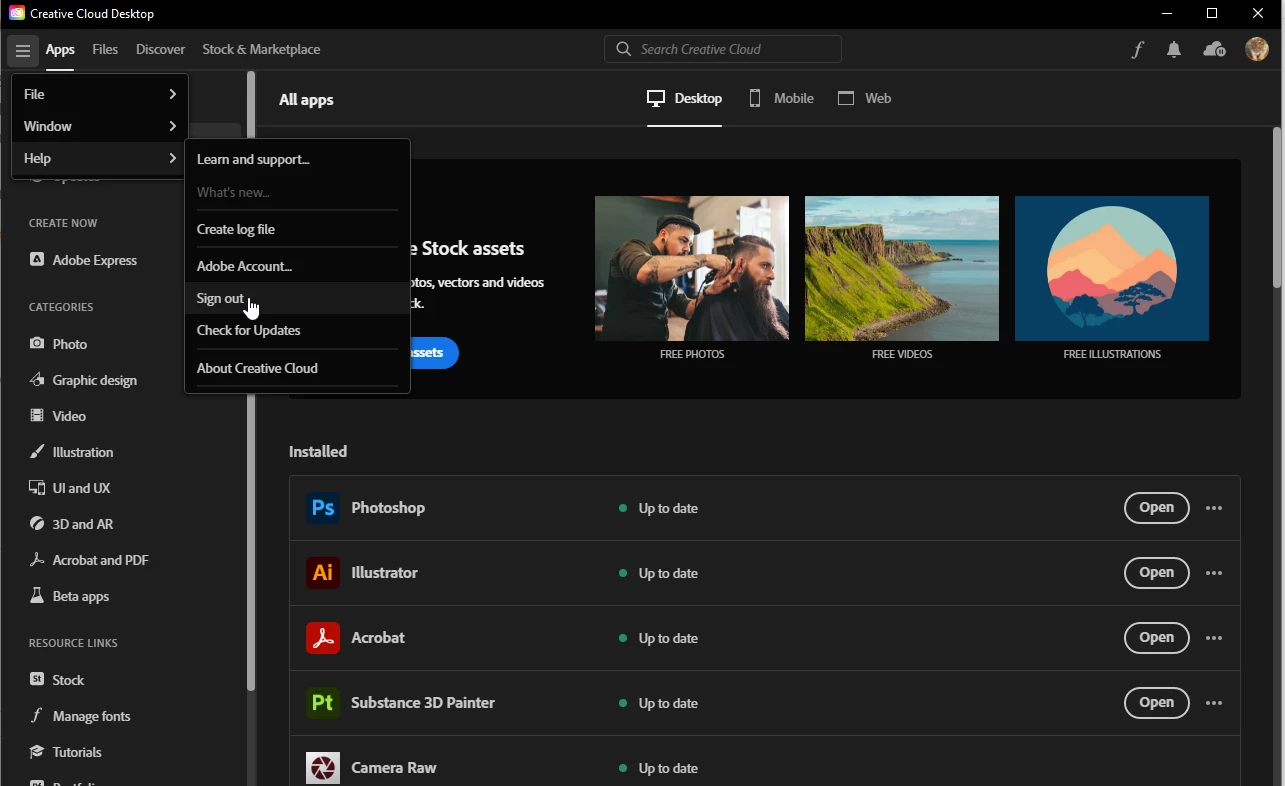
Task: Click the Free Illustrations mountain thumbnail
Action: pyautogui.click(x=1112, y=268)
